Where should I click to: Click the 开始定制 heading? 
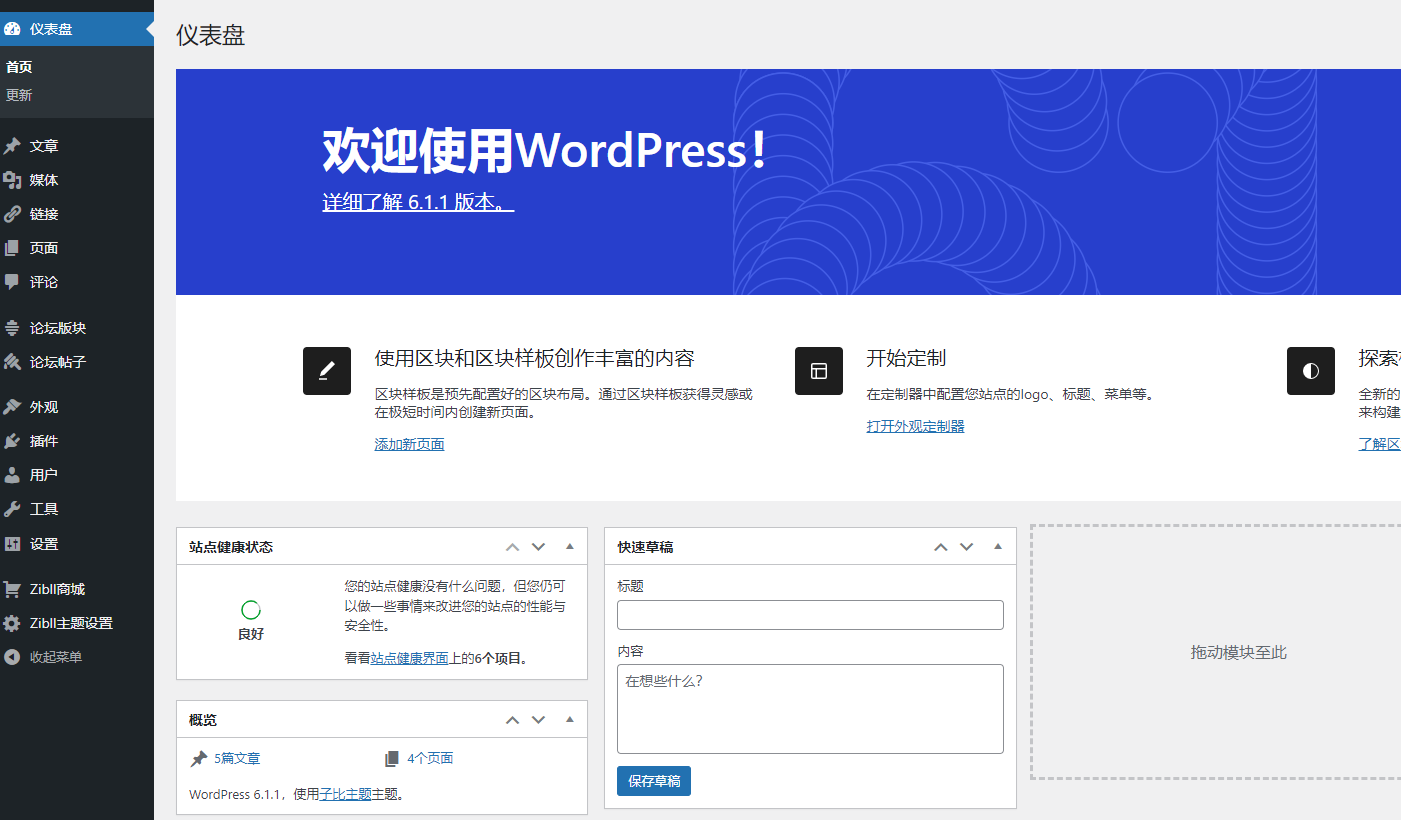click(x=906, y=358)
